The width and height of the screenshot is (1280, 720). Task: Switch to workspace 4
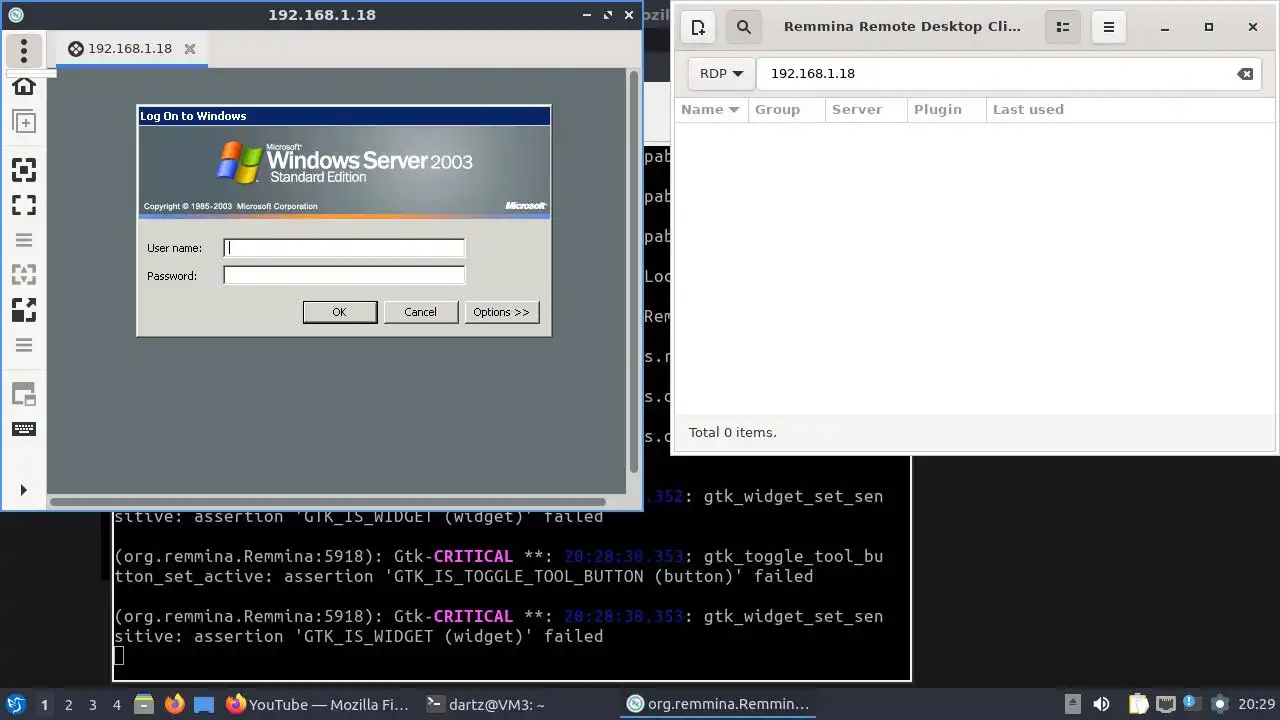116,705
